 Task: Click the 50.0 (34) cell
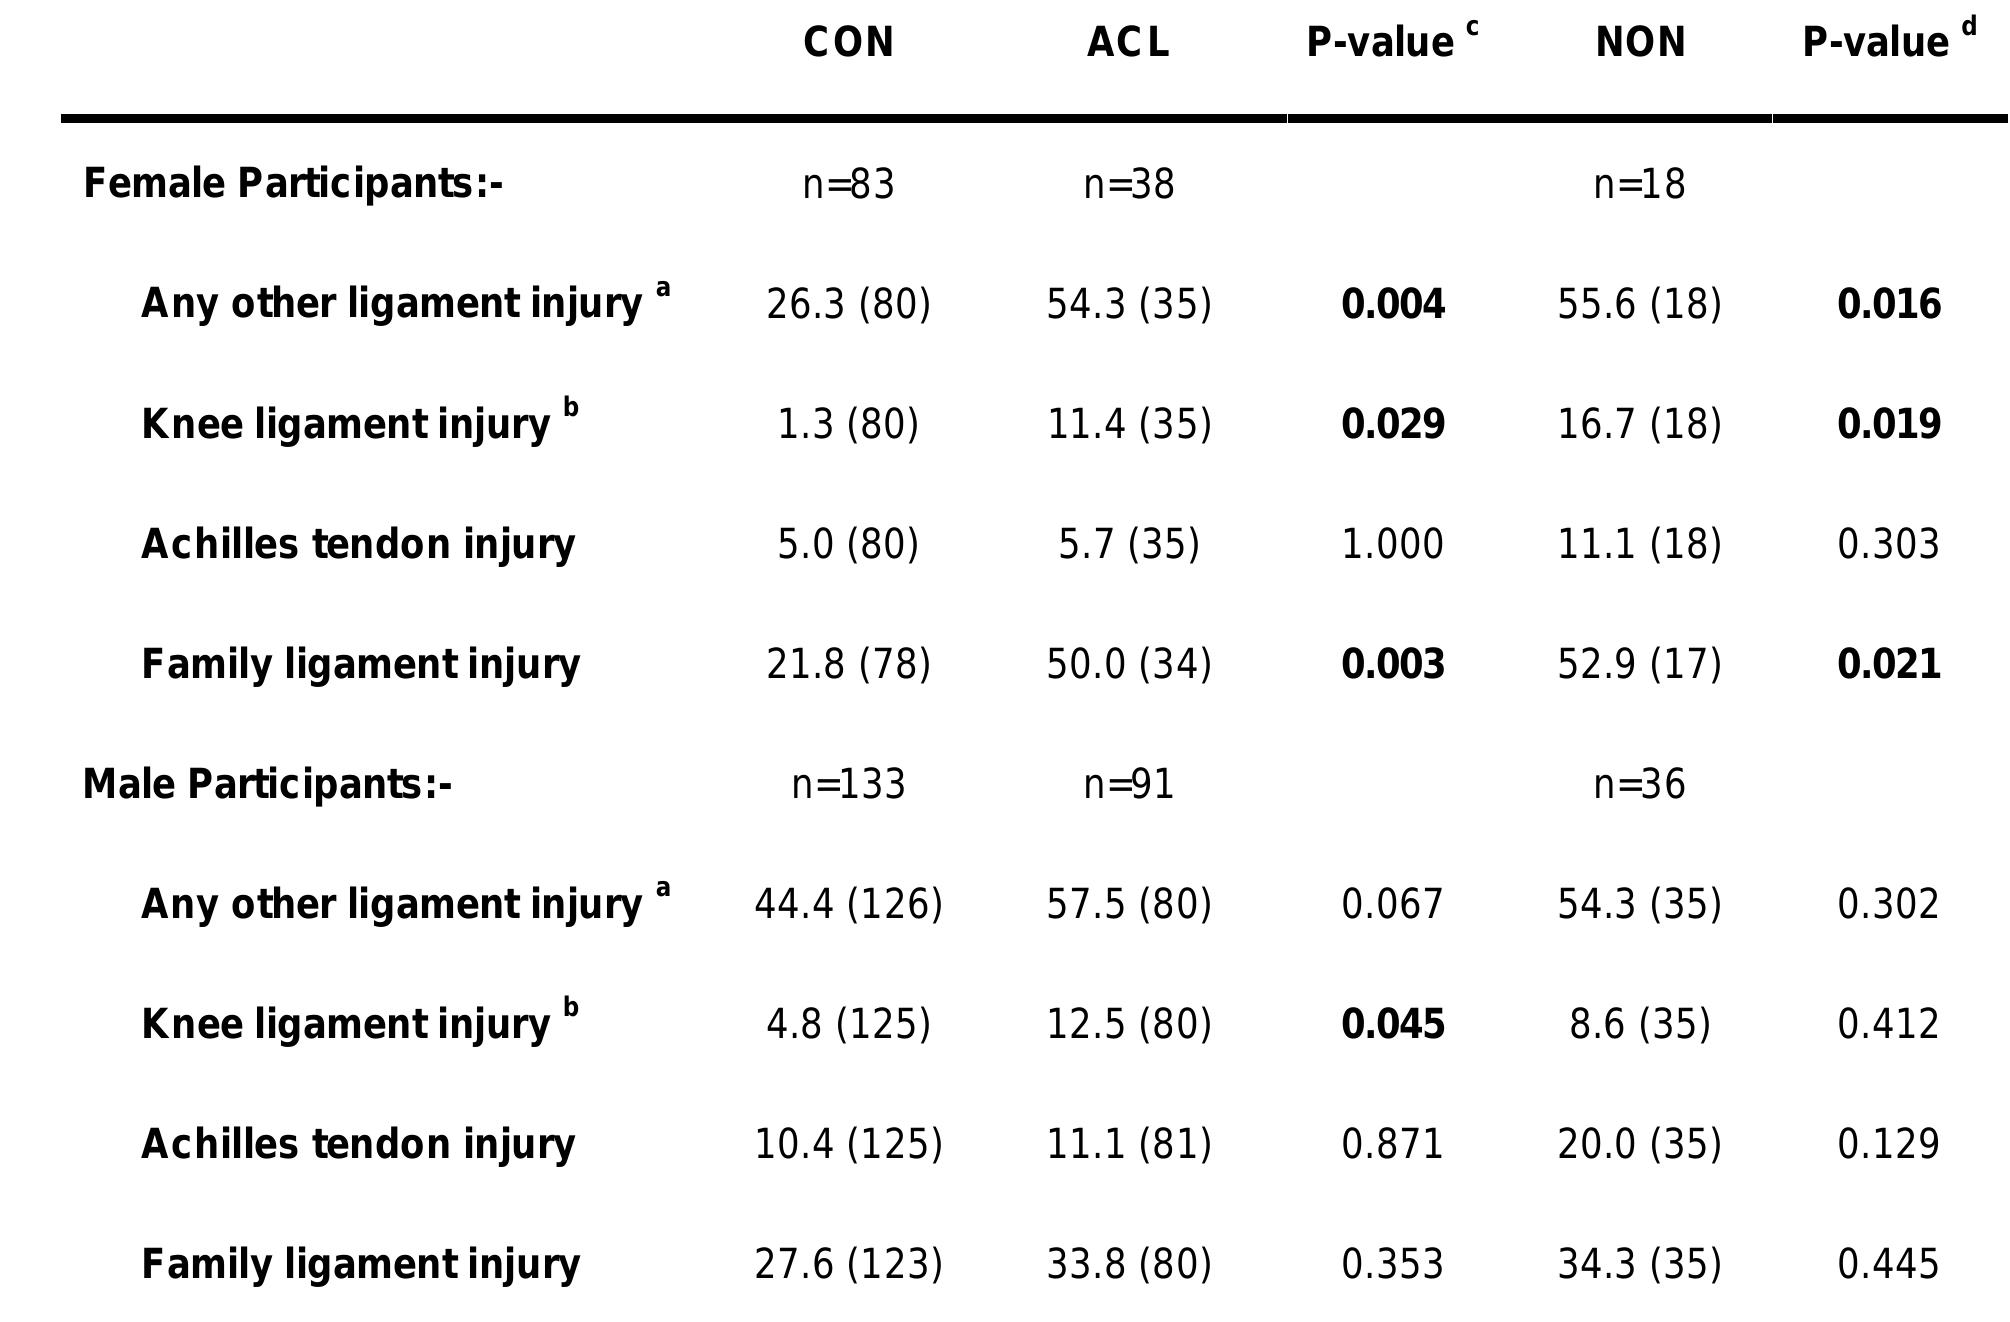pyautogui.click(x=1128, y=665)
